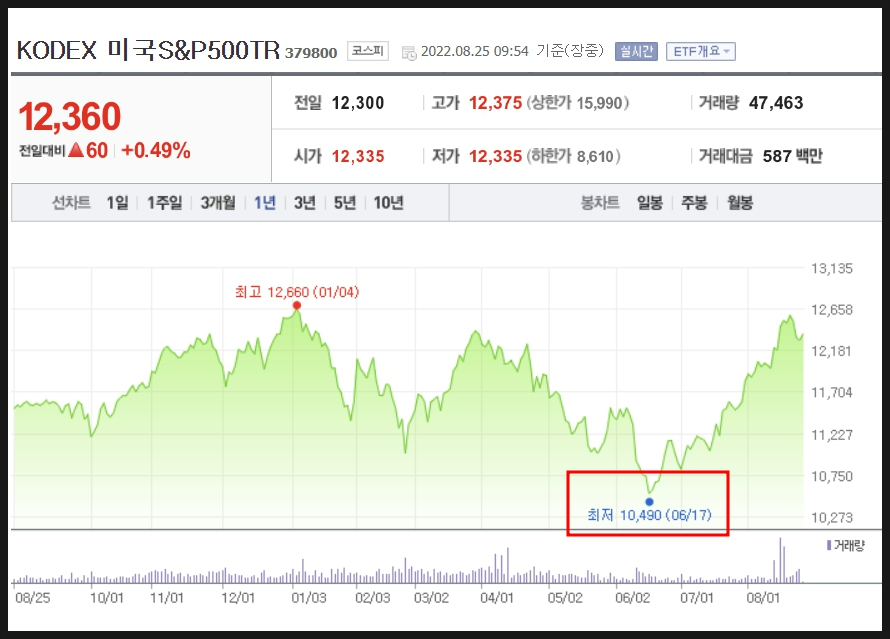Click the 전일대비 label under the price
890x639 pixels.
coord(42,151)
